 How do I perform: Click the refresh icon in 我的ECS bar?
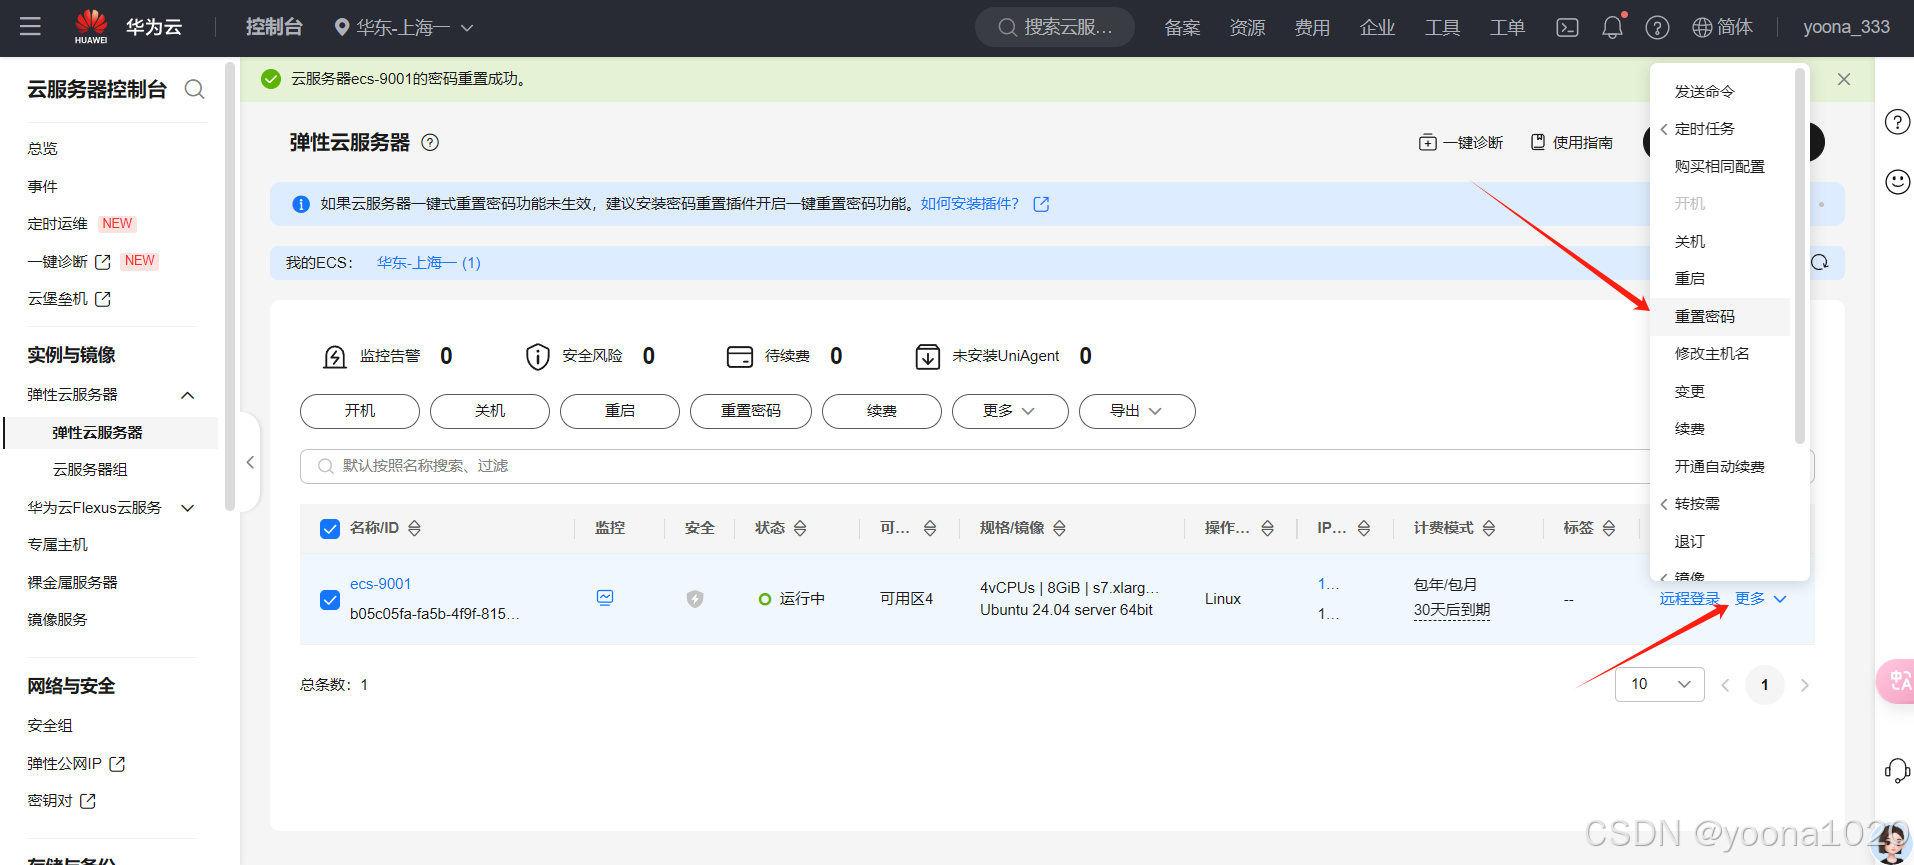tap(1819, 262)
